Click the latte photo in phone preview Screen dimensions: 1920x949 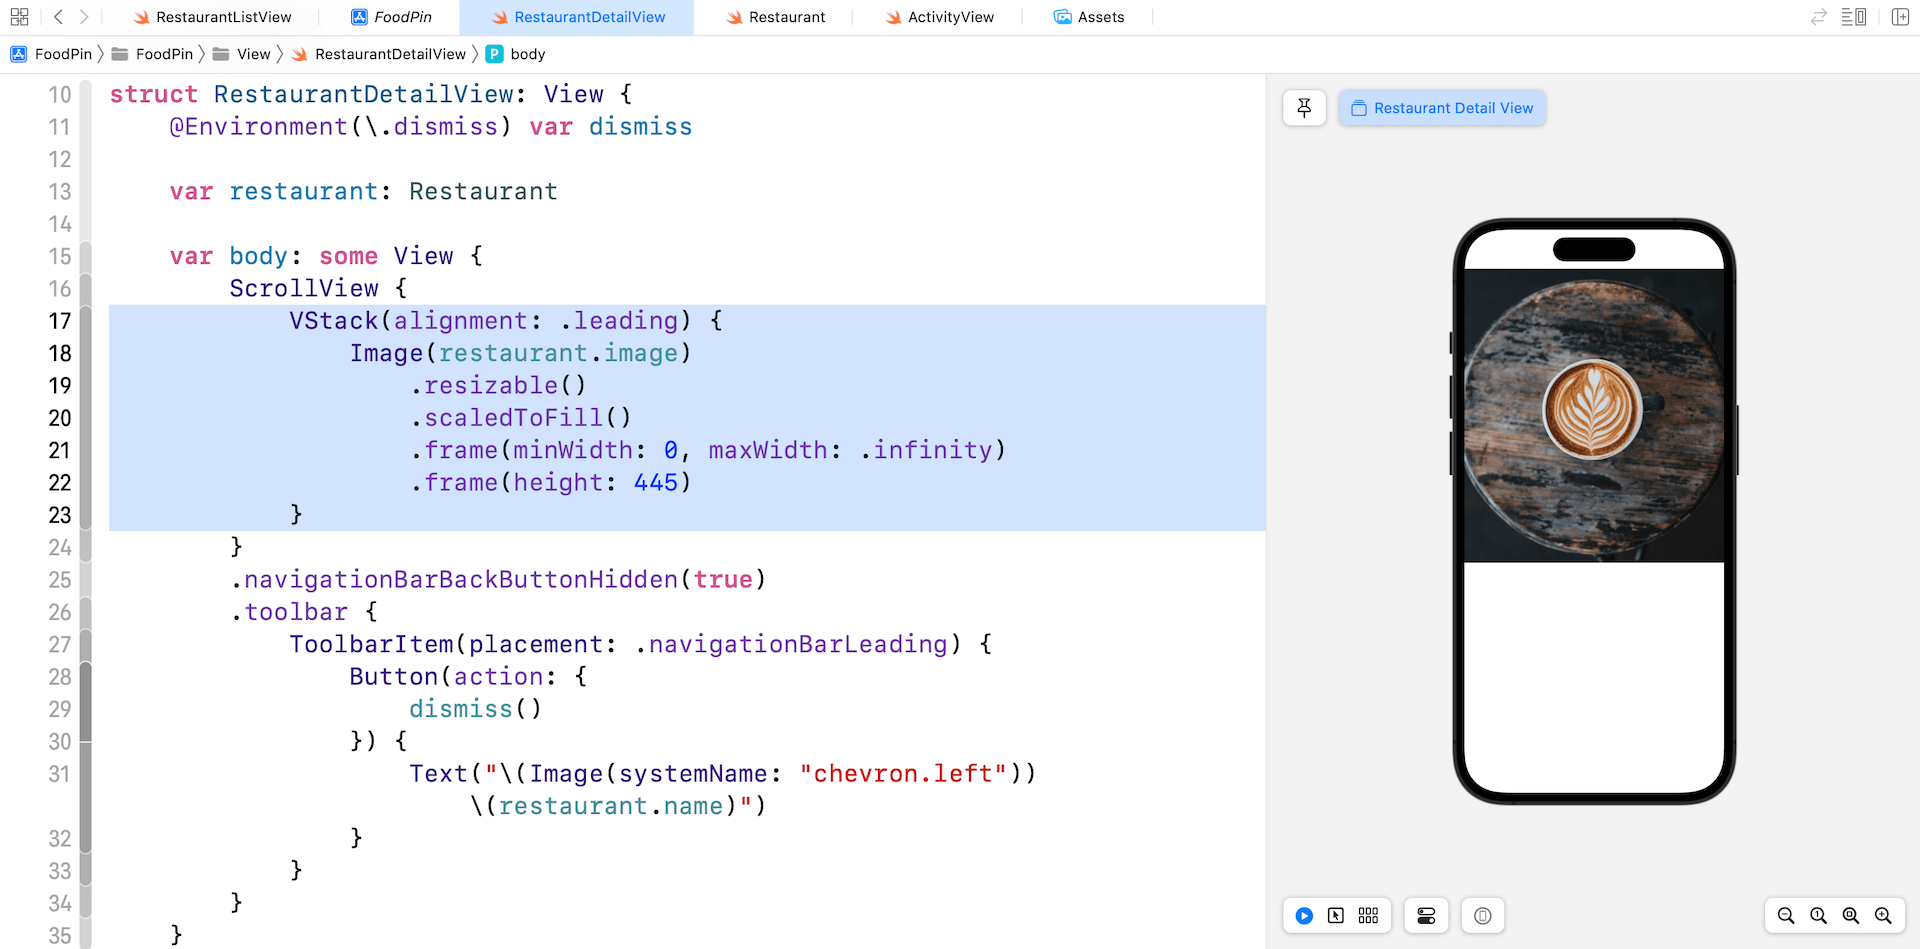point(1593,410)
